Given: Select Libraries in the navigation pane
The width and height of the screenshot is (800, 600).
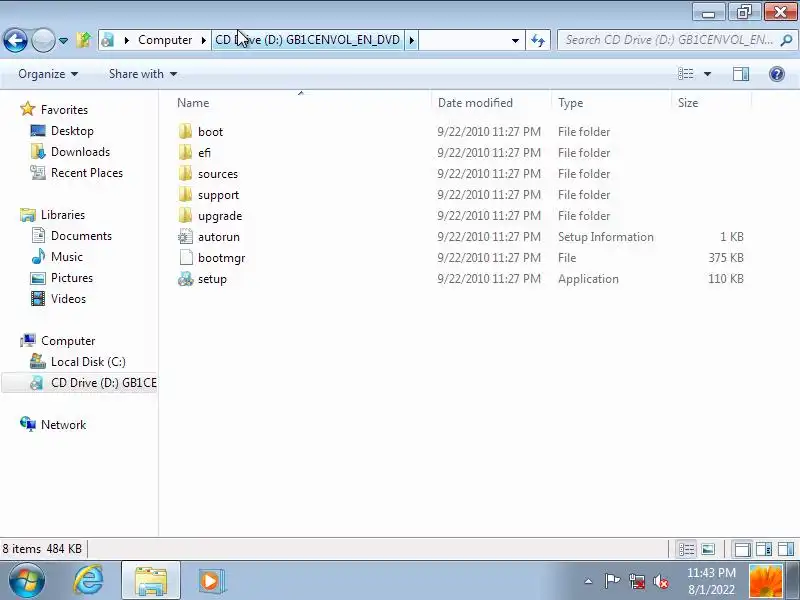Looking at the screenshot, I should click(x=63, y=215).
